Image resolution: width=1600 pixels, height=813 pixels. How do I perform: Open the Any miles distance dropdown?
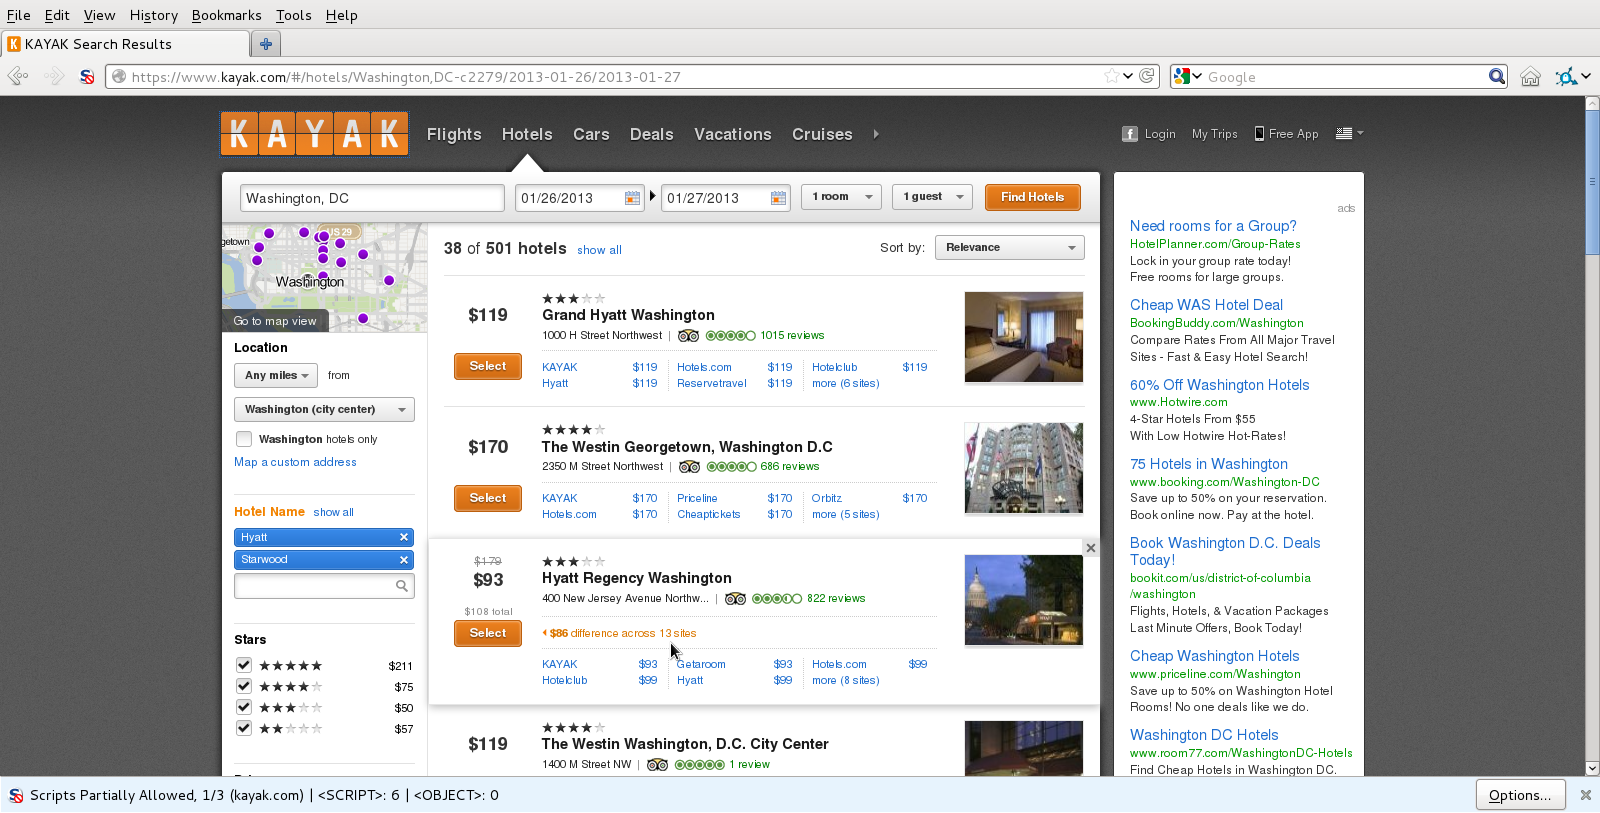(x=276, y=376)
